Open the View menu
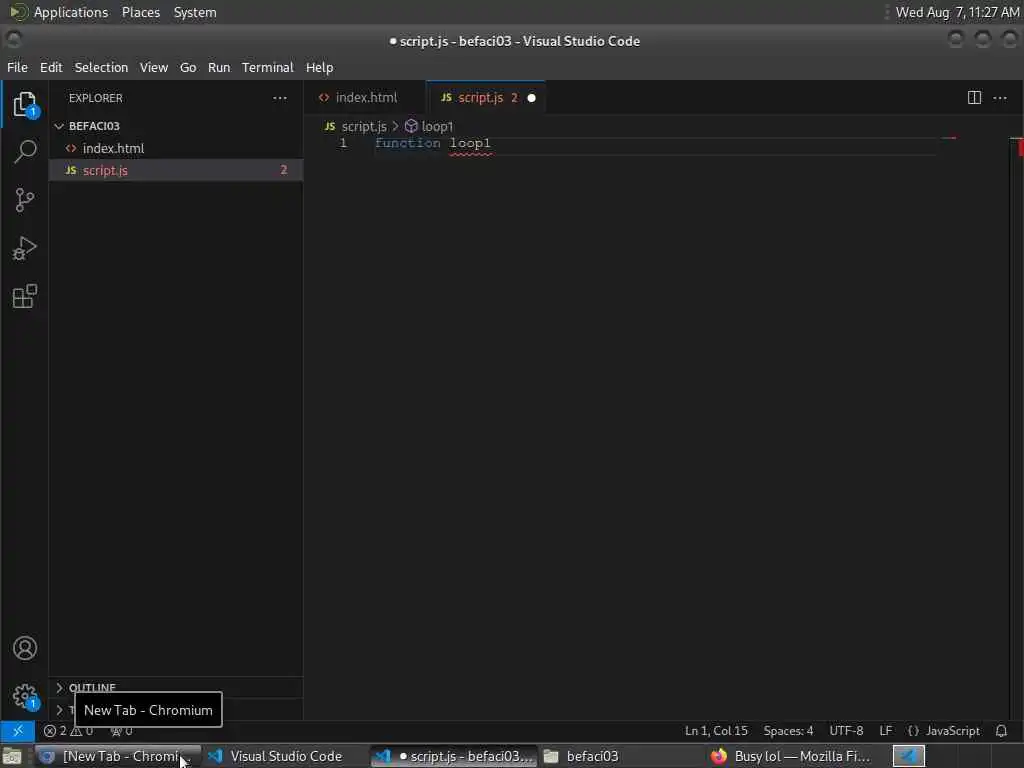The height and width of the screenshot is (768, 1024). click(x=153, y=67)
